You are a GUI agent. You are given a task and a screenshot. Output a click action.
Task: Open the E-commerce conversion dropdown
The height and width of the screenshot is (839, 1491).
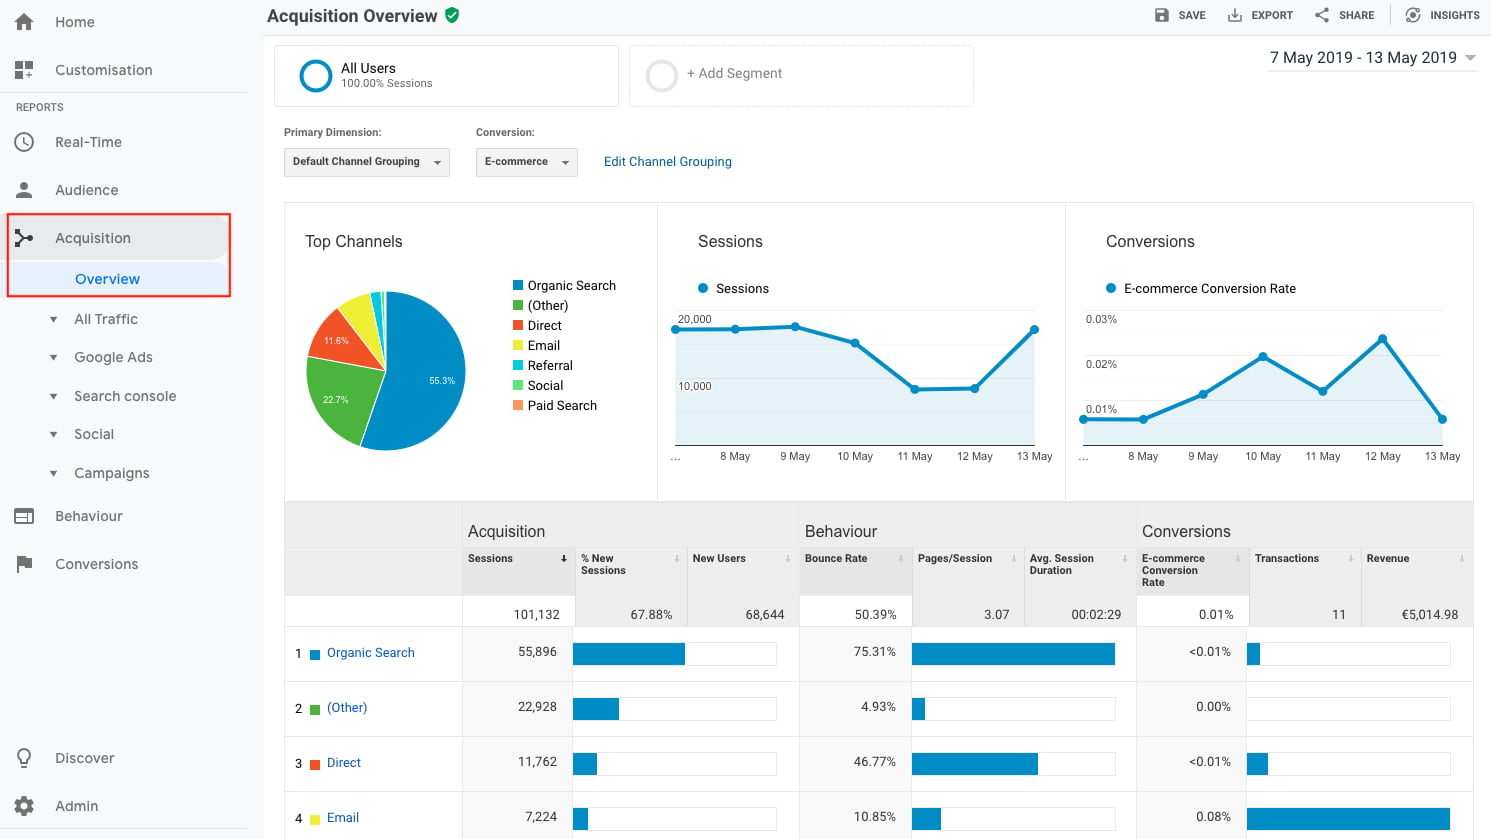526,162
